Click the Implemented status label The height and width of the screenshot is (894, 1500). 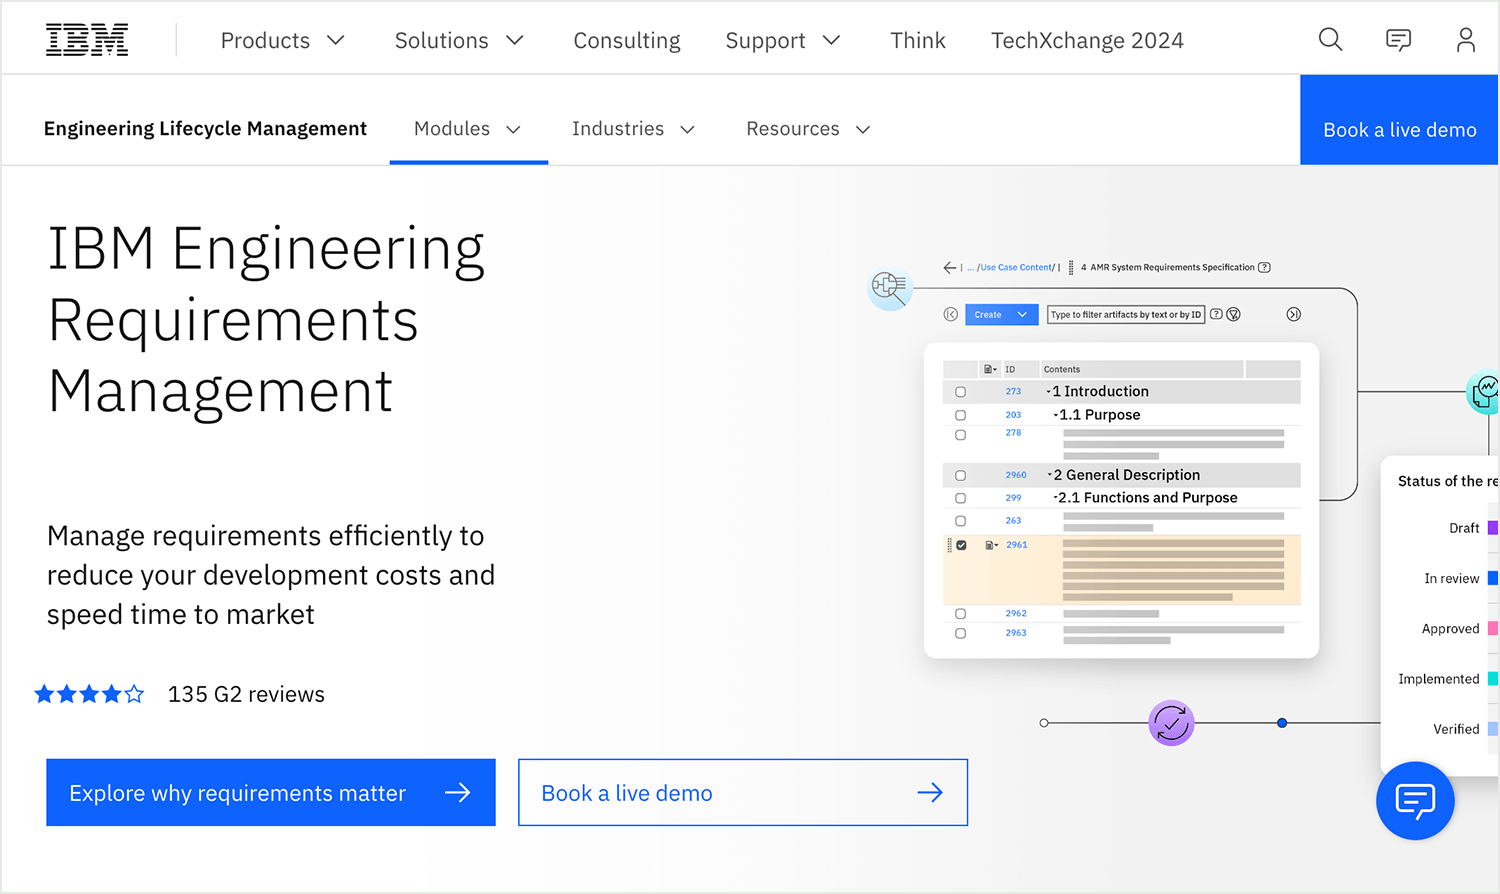pos(1439,678)
